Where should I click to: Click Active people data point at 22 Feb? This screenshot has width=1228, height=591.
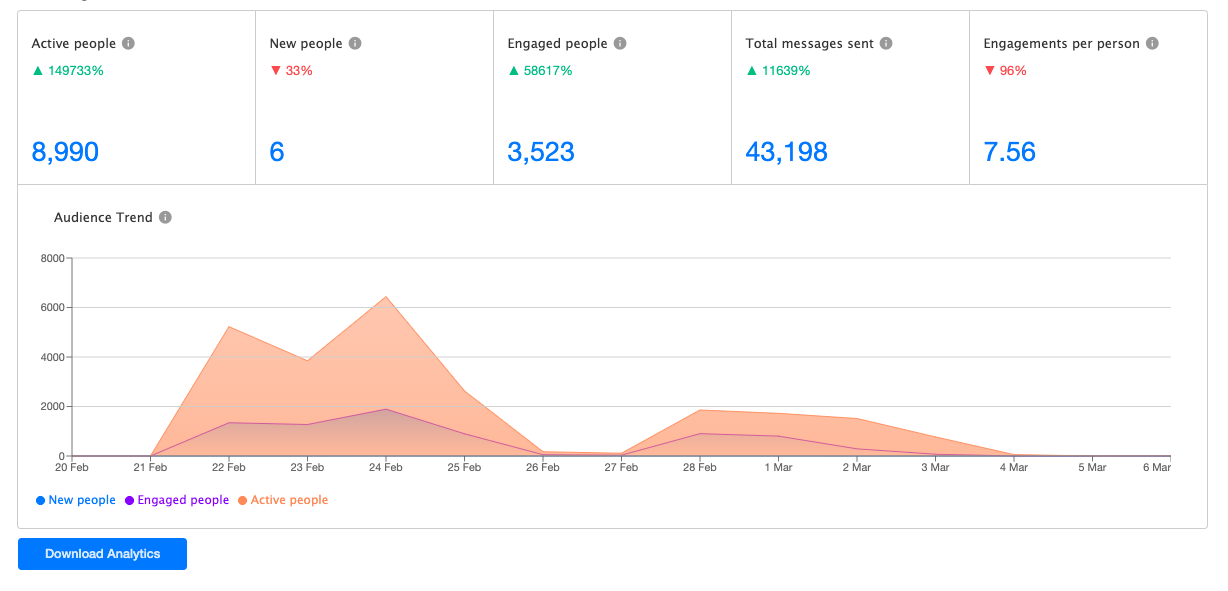click(229, 327)
